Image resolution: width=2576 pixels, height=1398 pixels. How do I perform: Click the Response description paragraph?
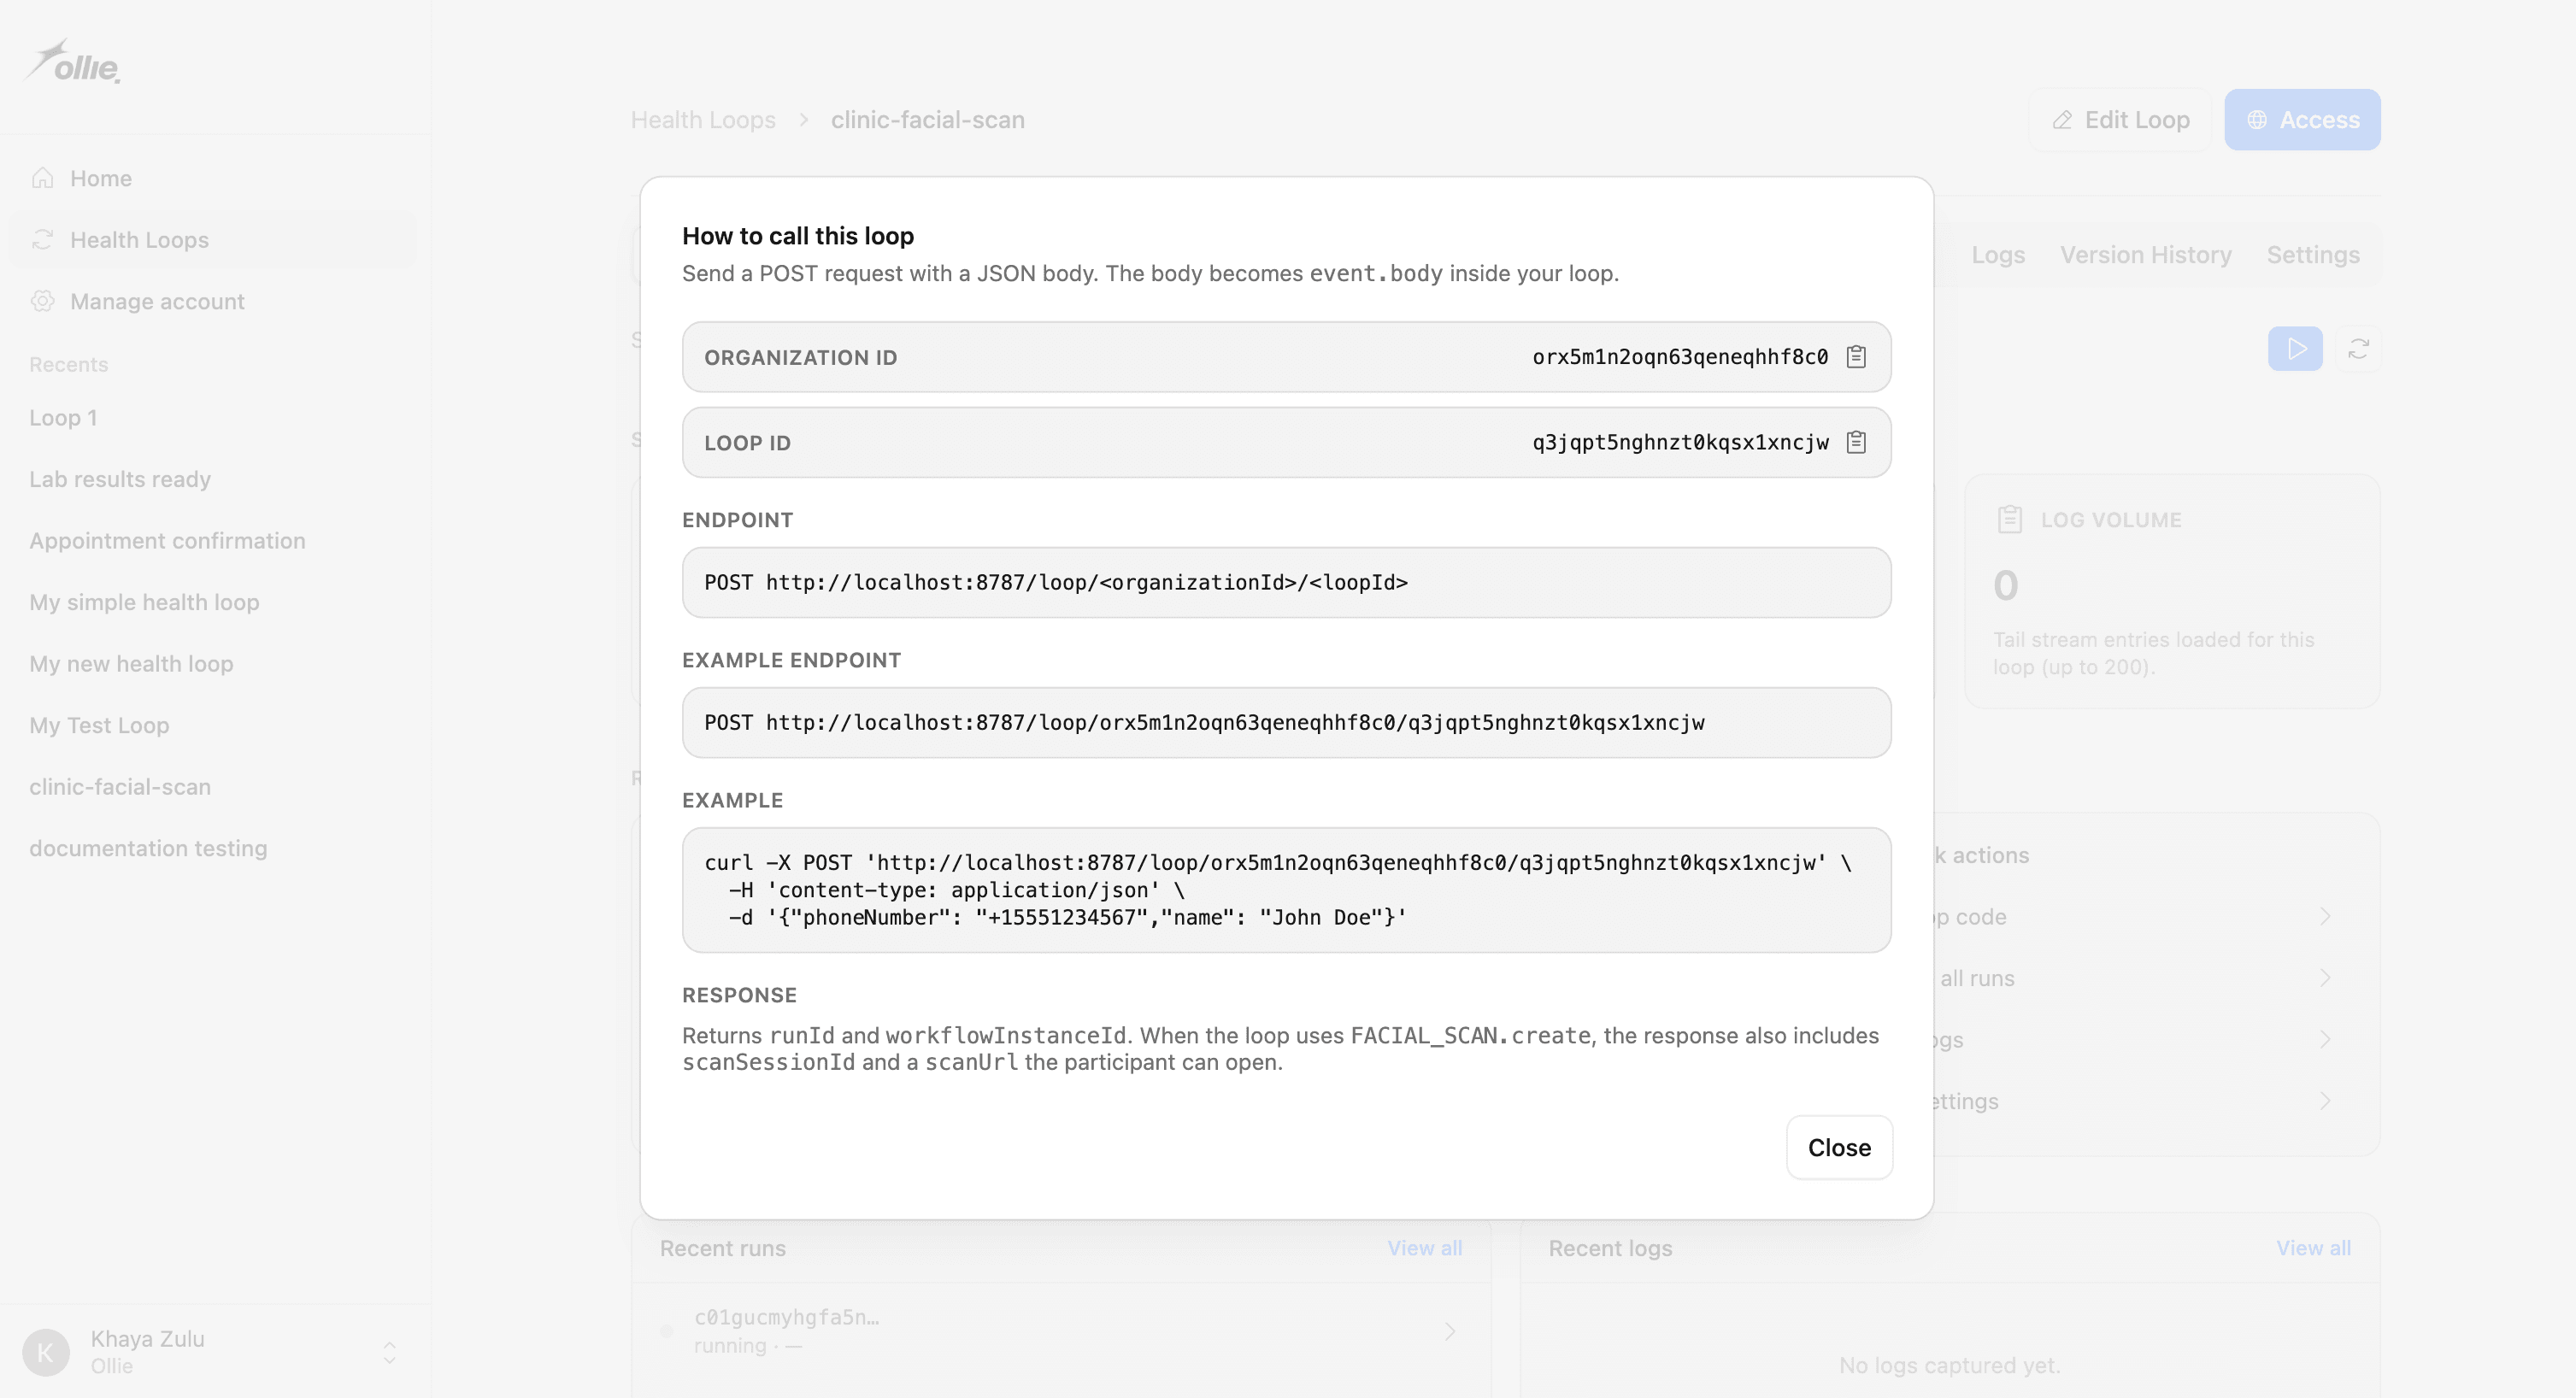[1280, 1049]
